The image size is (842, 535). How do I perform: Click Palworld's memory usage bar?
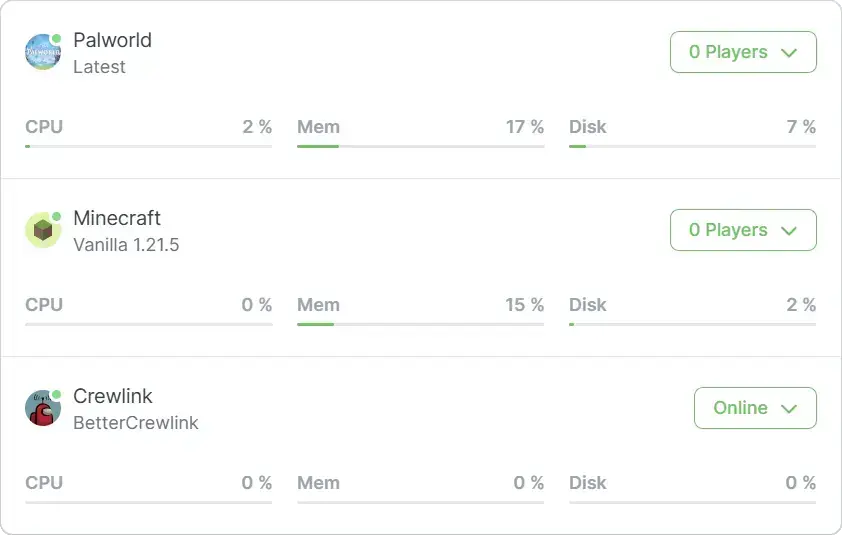(420, 146)
